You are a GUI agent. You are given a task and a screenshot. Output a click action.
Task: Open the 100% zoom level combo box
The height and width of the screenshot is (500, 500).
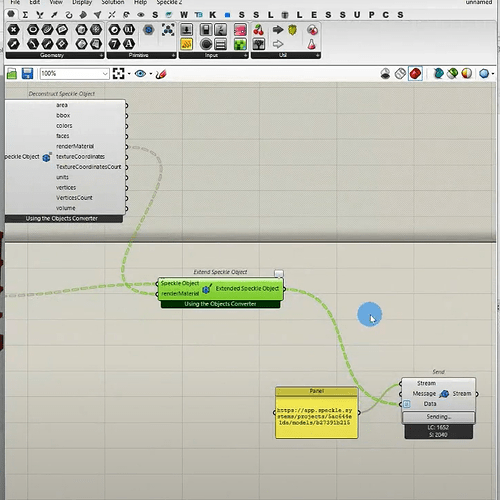(x=75, y=74)
